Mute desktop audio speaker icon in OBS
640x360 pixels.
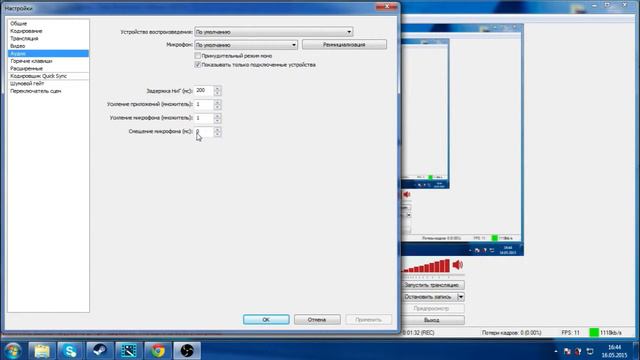(x=458, y=265)
